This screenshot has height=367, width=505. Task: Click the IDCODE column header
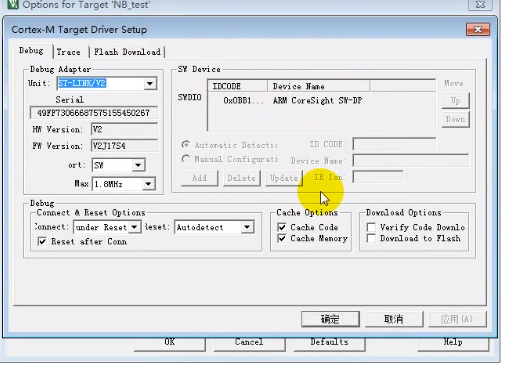[x=238, y=86]
